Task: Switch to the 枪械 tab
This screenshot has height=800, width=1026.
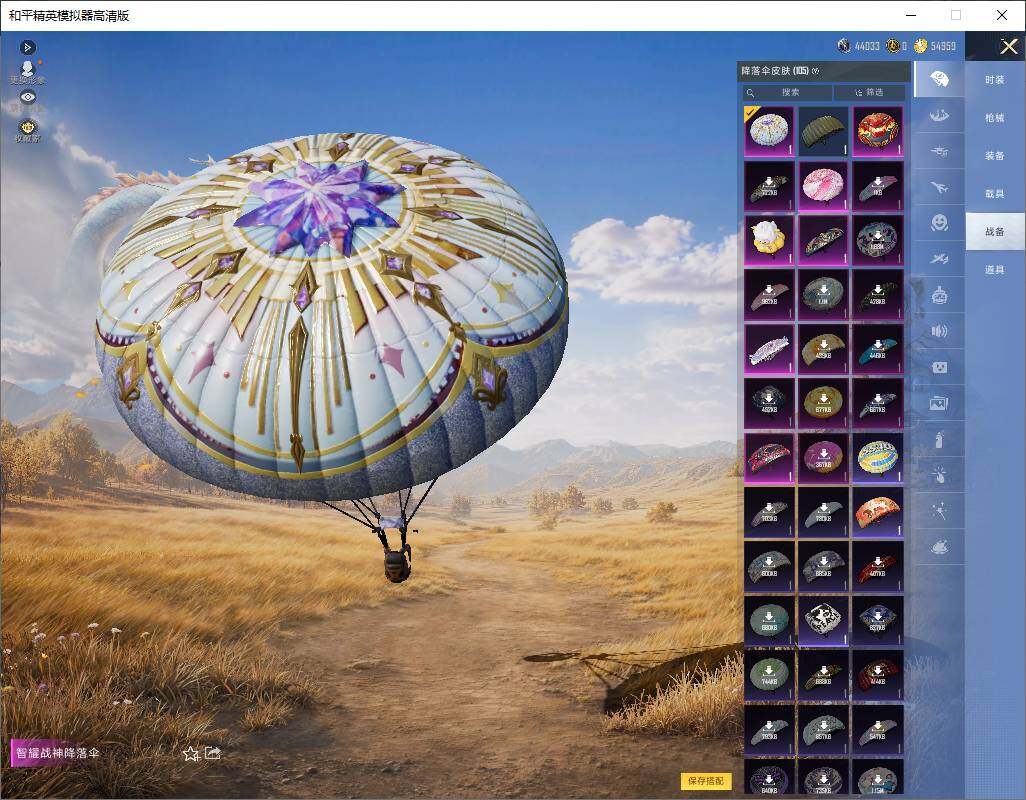Action: pyautogui.click(x=995, y=118)
